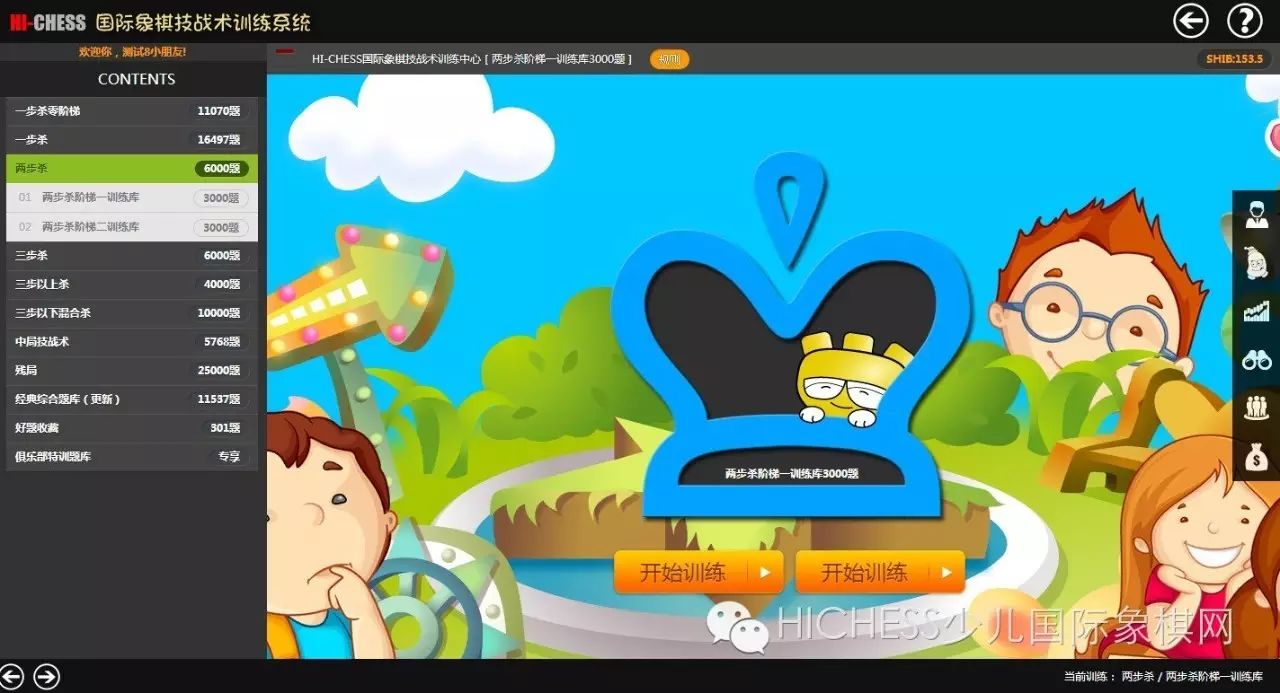Open the 好题收藏 category
The image size is (1280, 693).
coord(131,428)
